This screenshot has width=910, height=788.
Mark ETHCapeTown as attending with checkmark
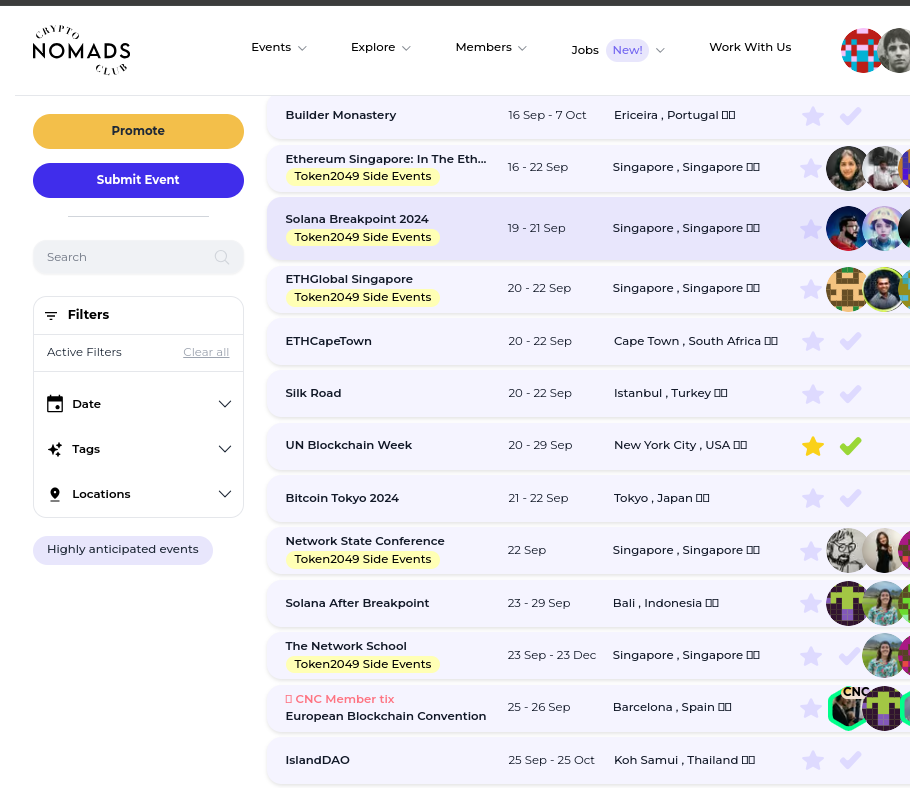(x=850, y=342)
